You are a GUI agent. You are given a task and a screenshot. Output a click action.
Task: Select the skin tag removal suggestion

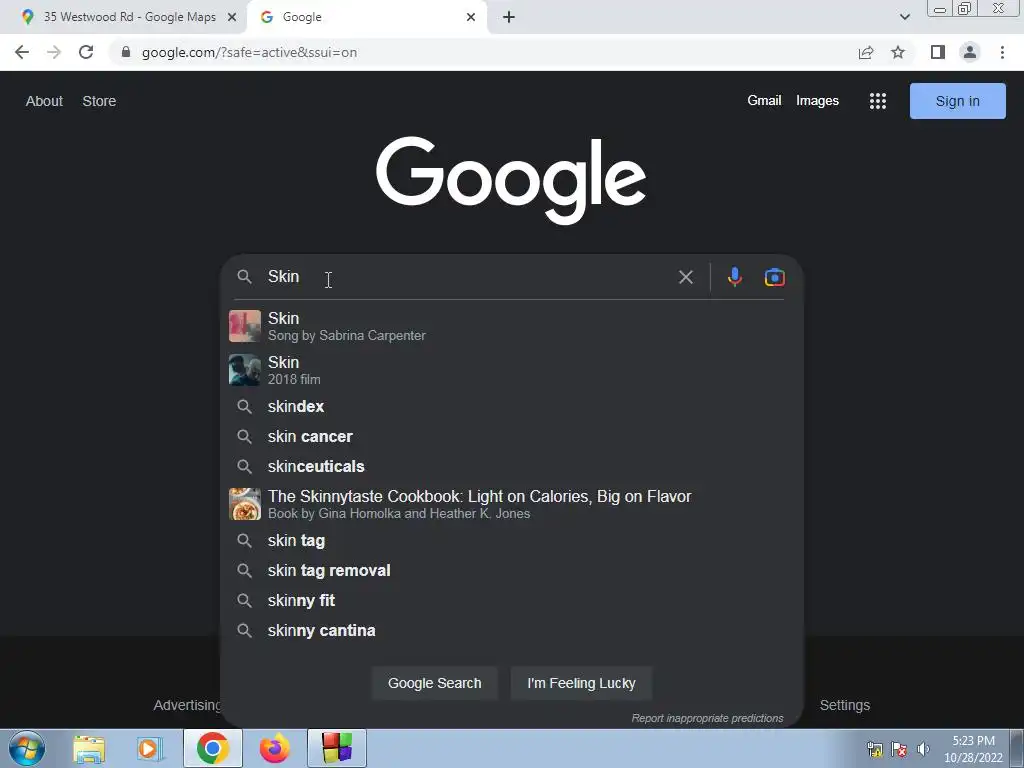[511, 571]
